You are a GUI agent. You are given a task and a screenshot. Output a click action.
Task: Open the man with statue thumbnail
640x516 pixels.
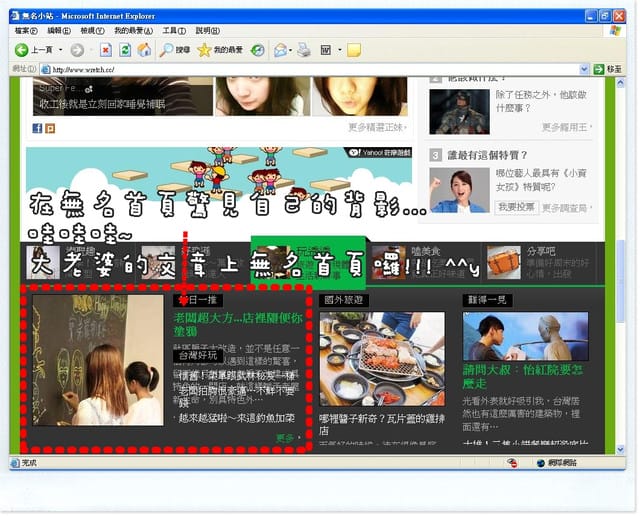525,336
